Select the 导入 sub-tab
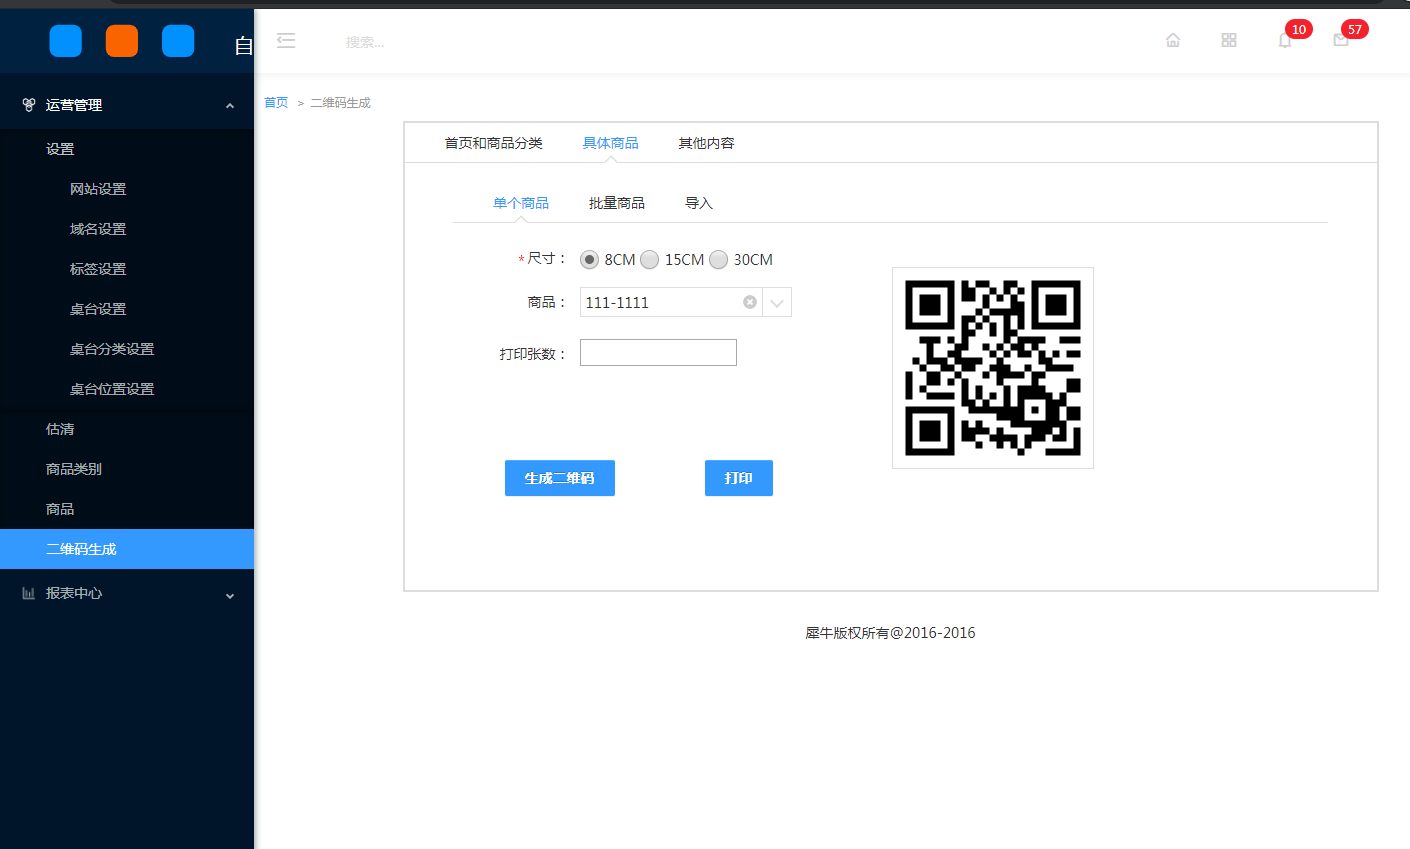This screenshot has width=1410, height=849. pyautogui.click(x=699, y=203)
